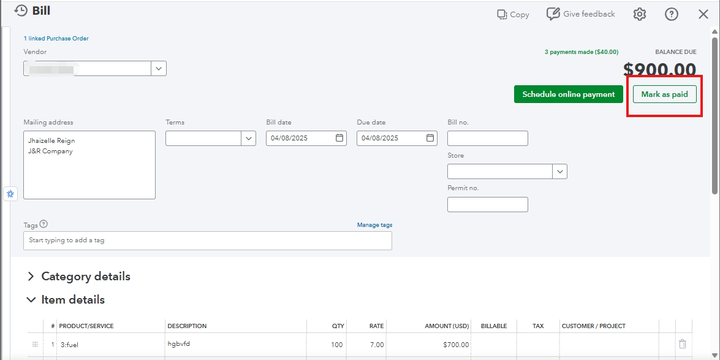
Task: Open the Vendor dropdown
Action: 158,68
